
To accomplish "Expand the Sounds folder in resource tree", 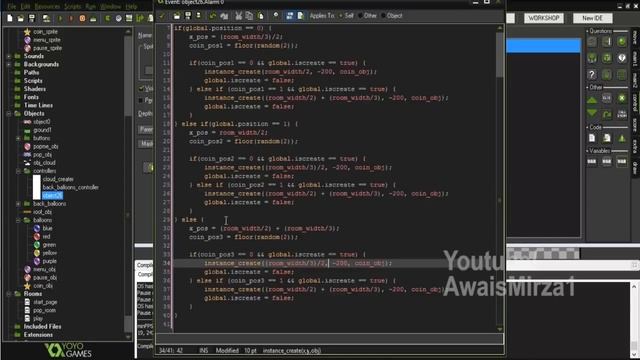I will 9,56.
